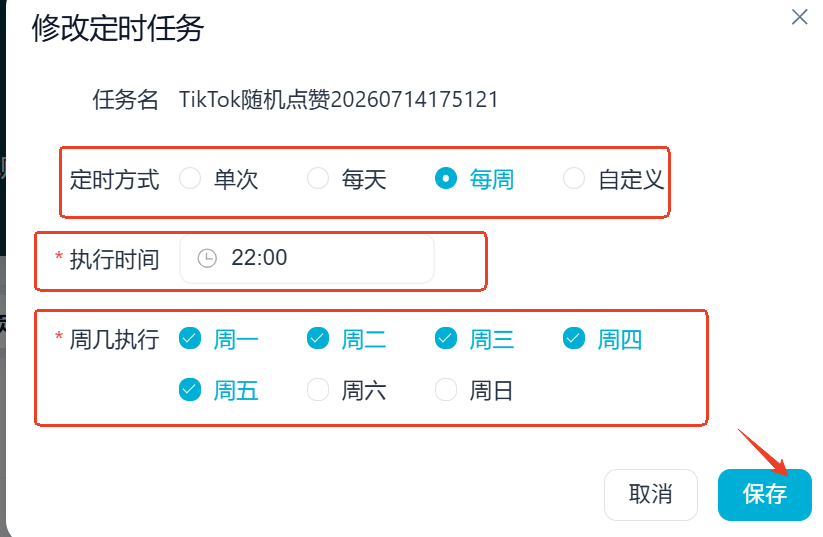Viewport: 823px width, 537px height.
Task: Close the modify scheduled task dialog
Action: 799,17
